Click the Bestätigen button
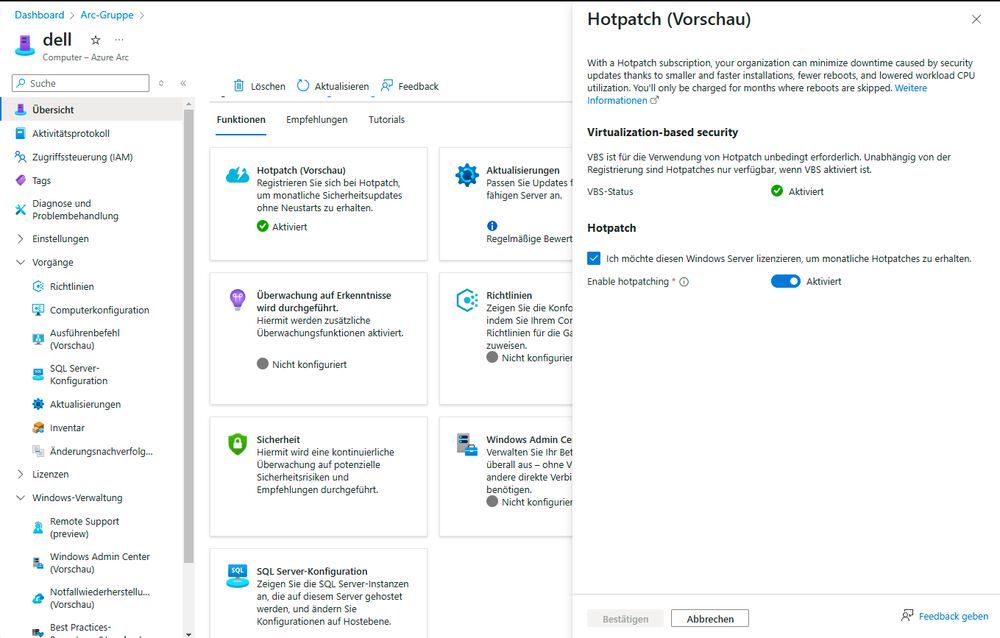Image resolution: width=1000 pixels, height=638 pixels. 625,619
